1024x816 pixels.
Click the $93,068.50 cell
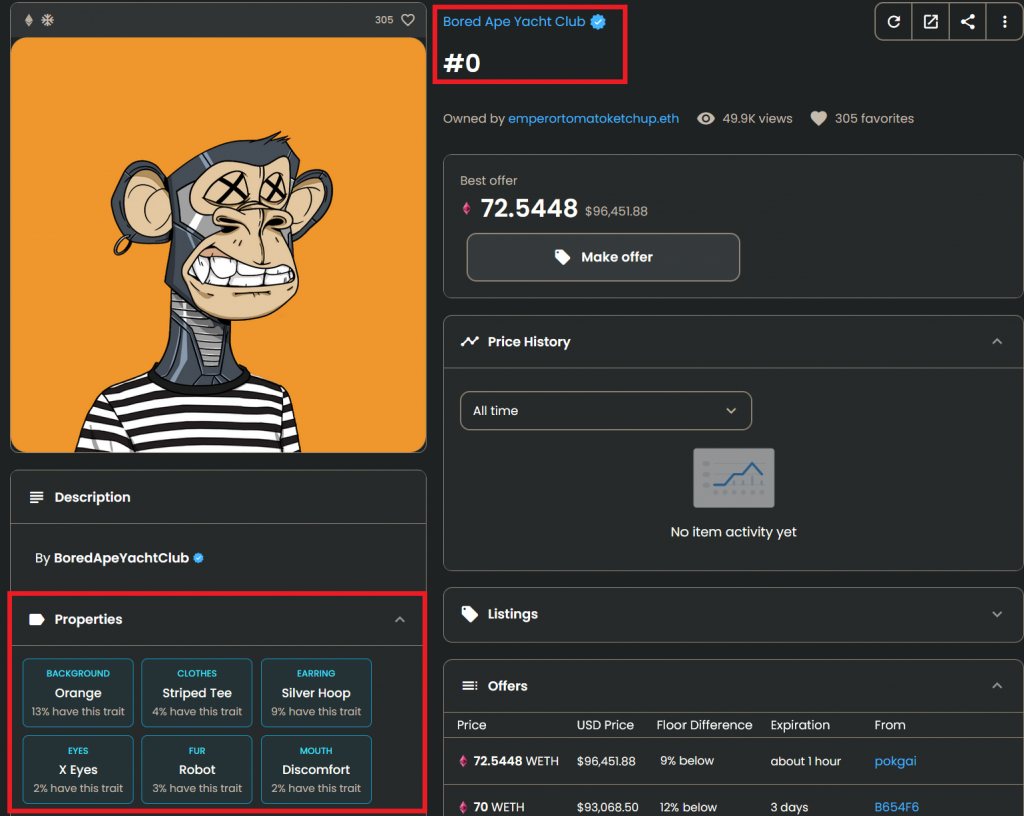(x=607, y=807)
